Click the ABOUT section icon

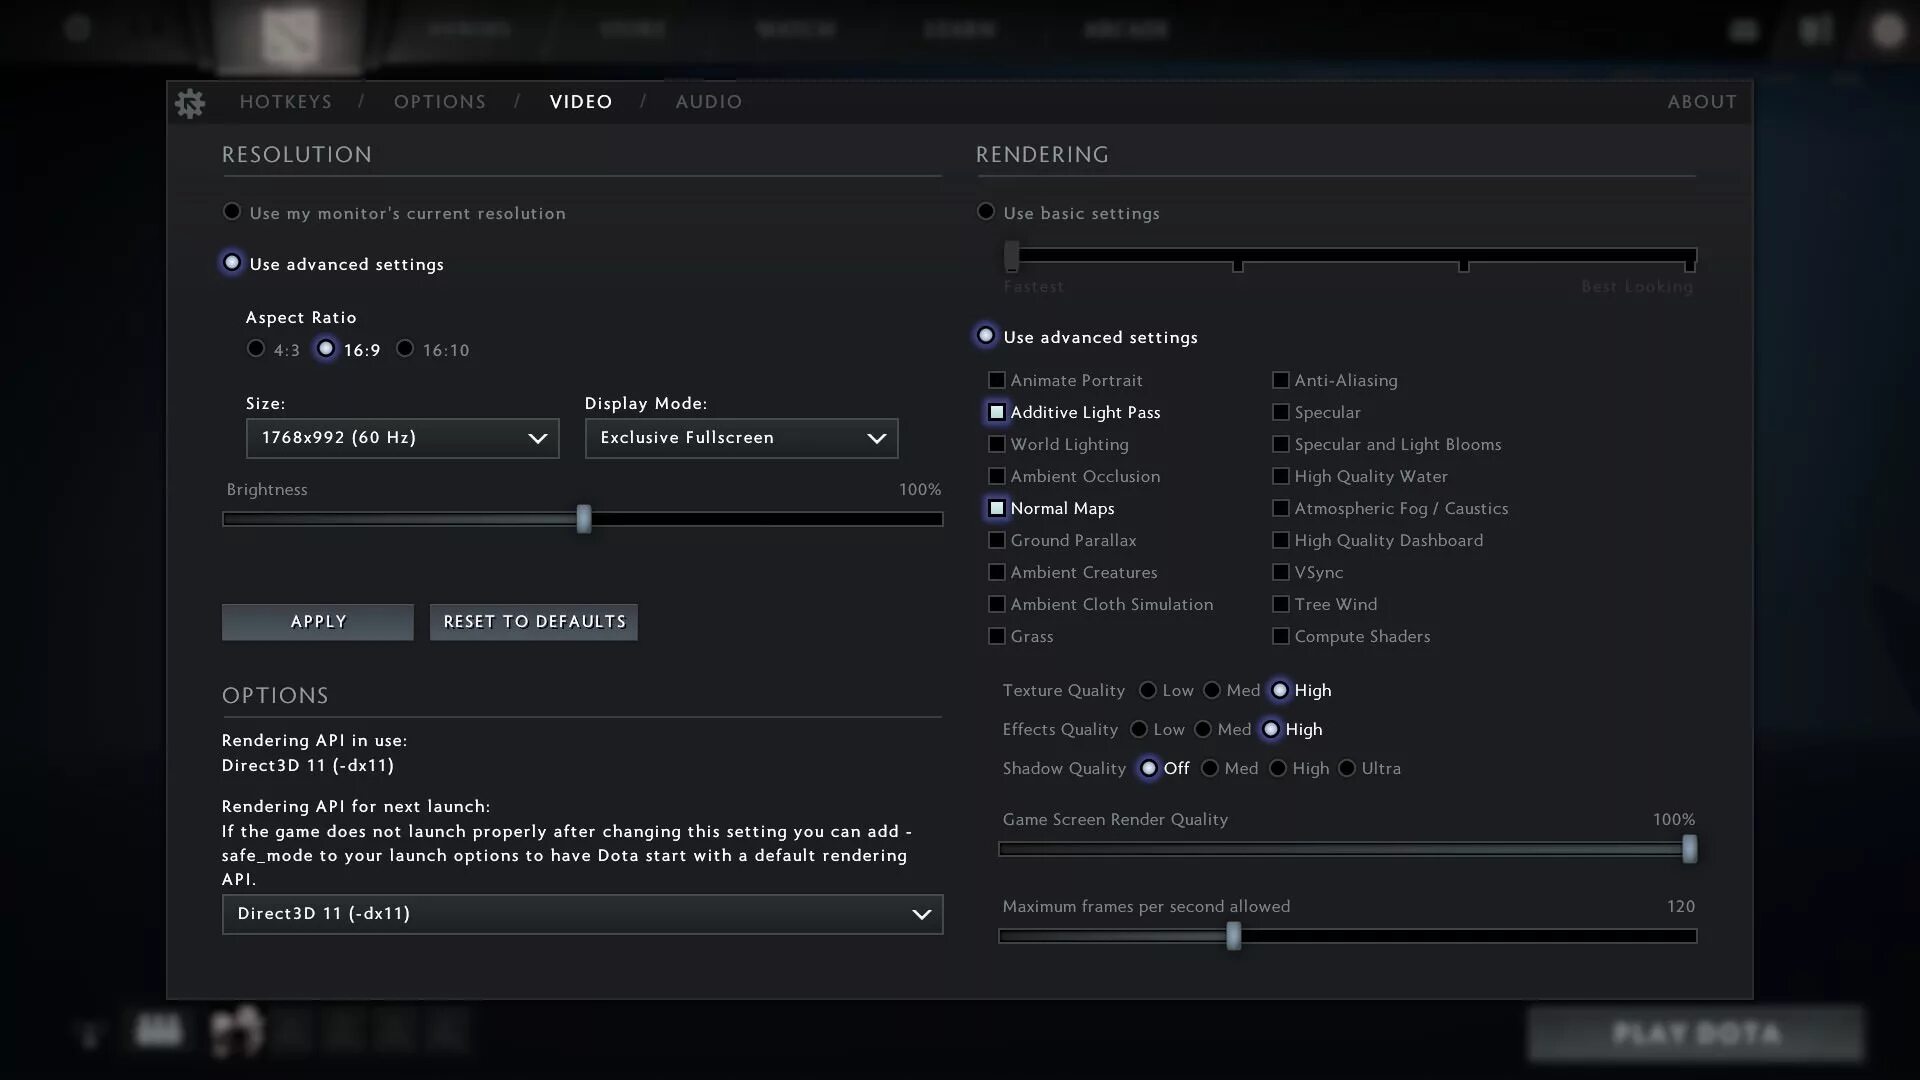pyautogui.click(x=1701, y=102)
